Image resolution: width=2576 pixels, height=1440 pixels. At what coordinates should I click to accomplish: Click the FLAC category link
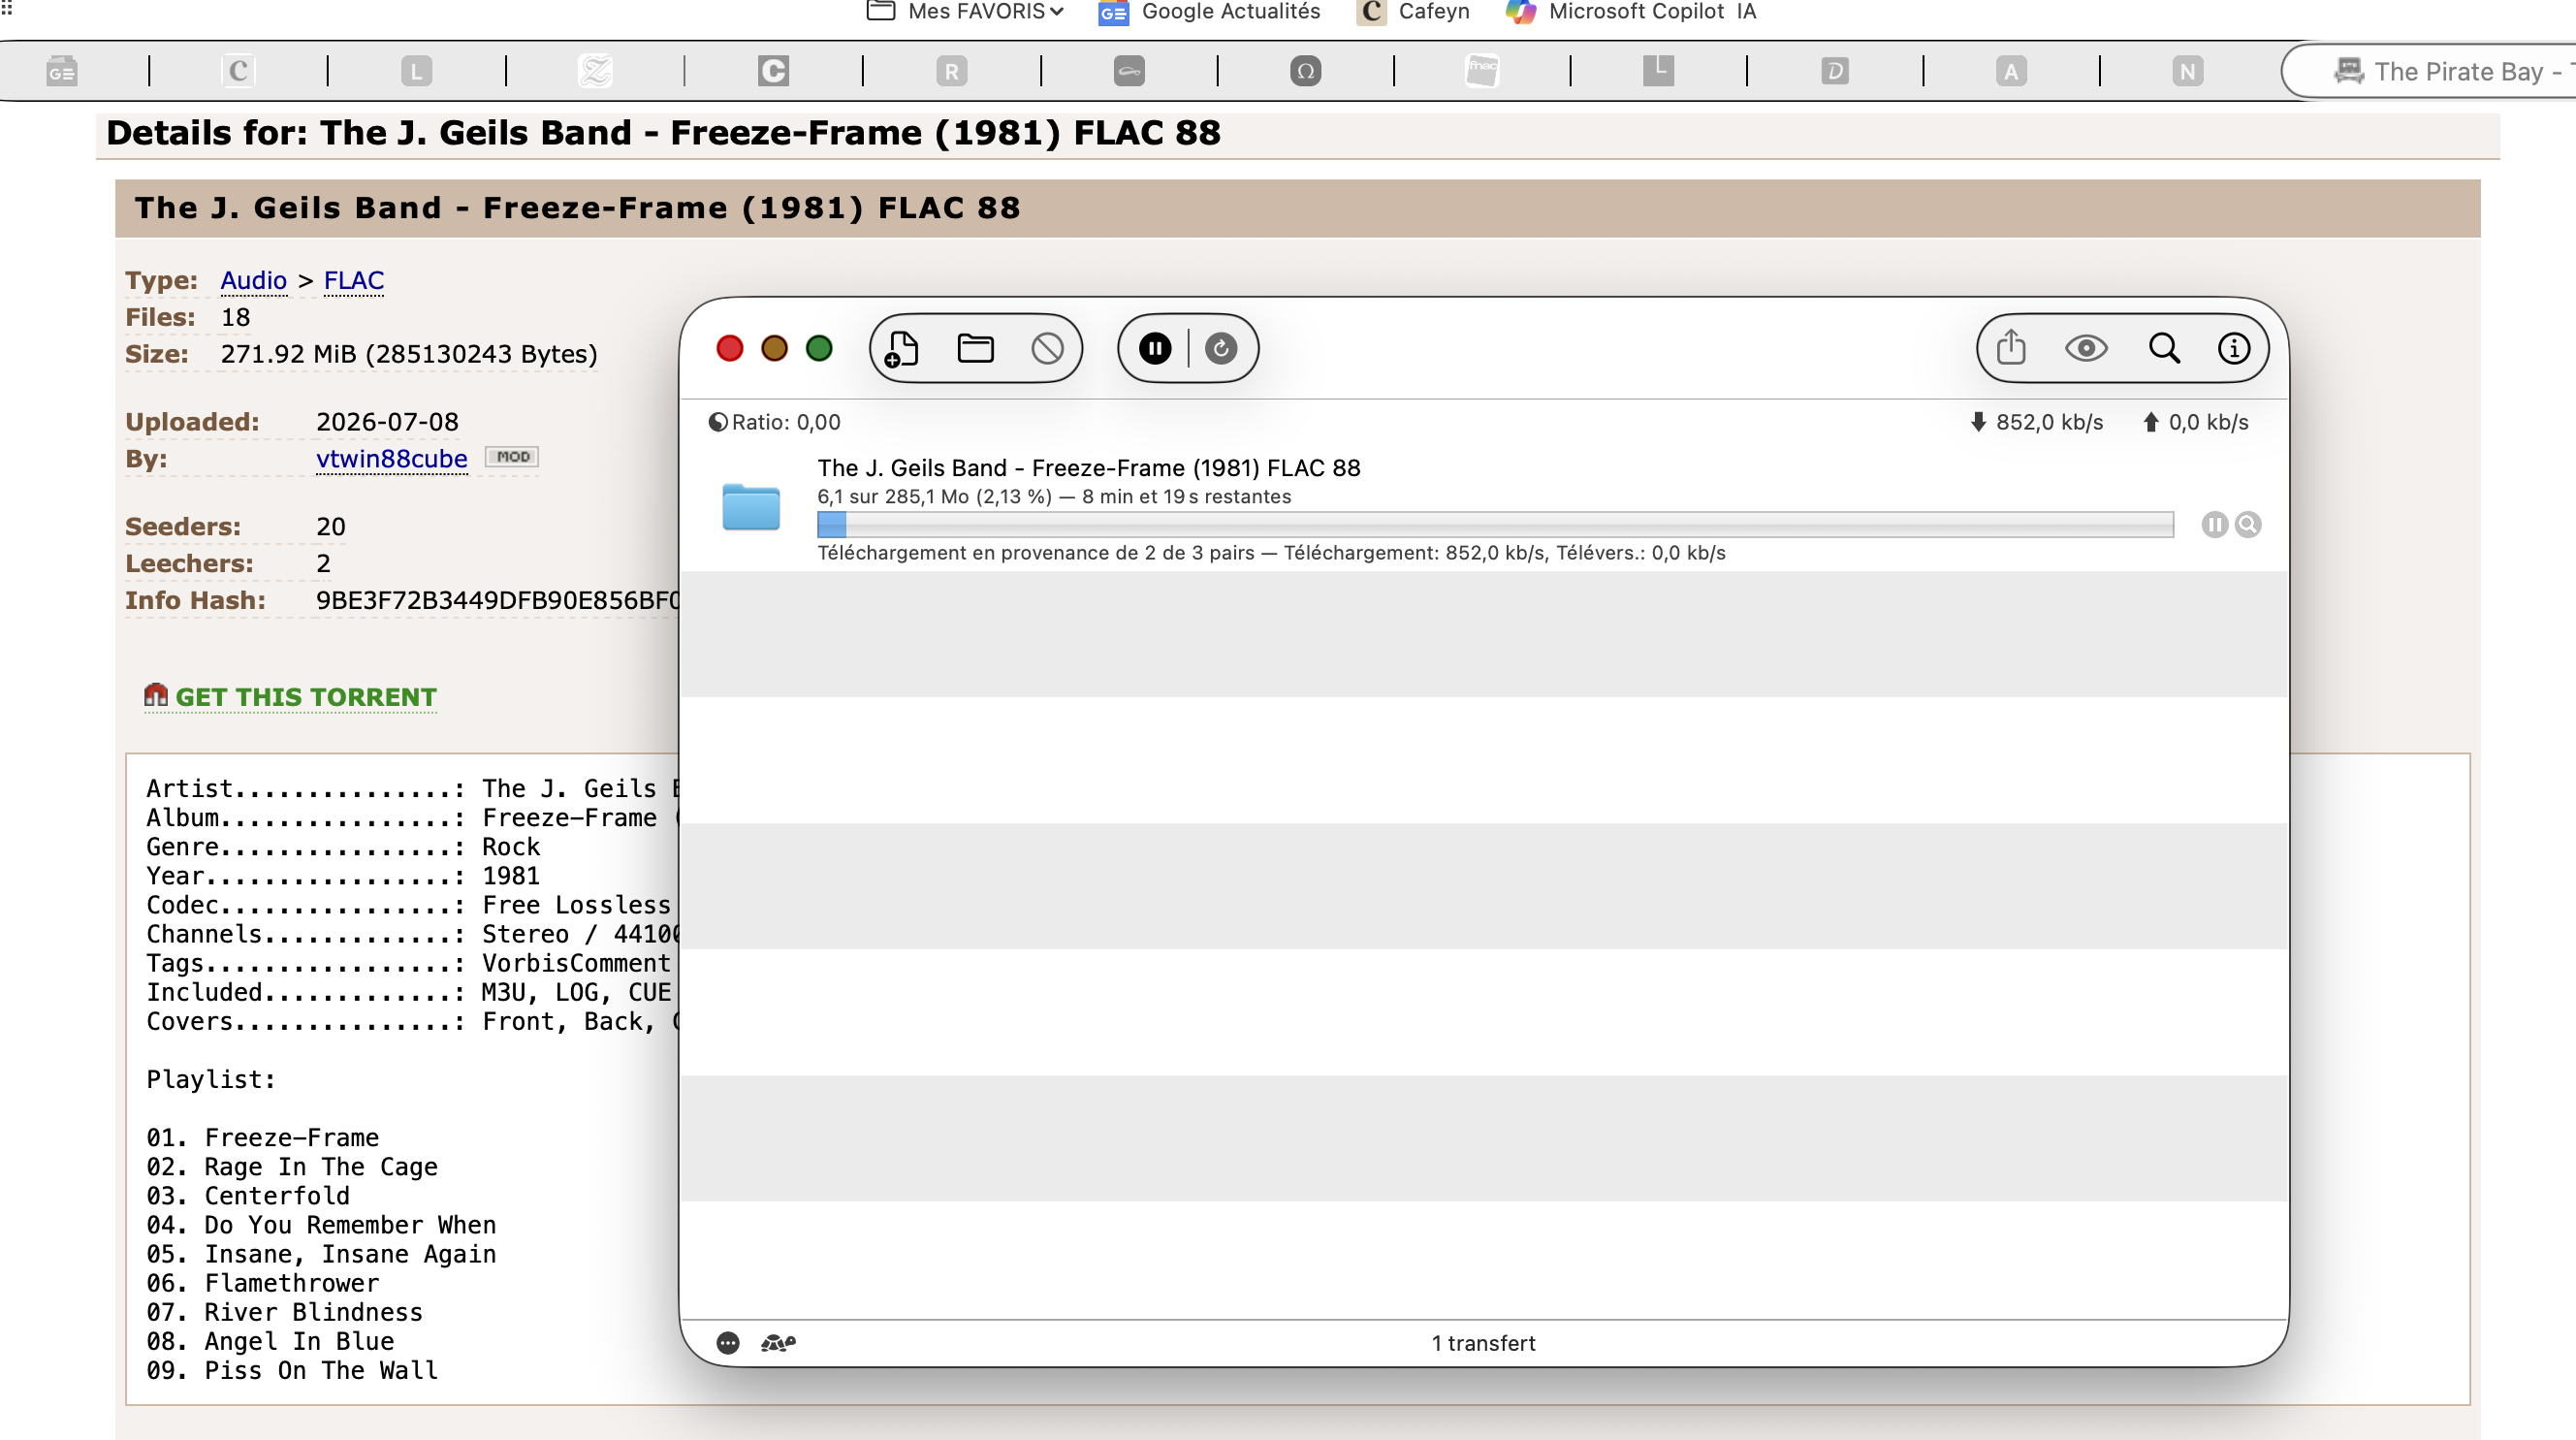(x=353, y=281)
